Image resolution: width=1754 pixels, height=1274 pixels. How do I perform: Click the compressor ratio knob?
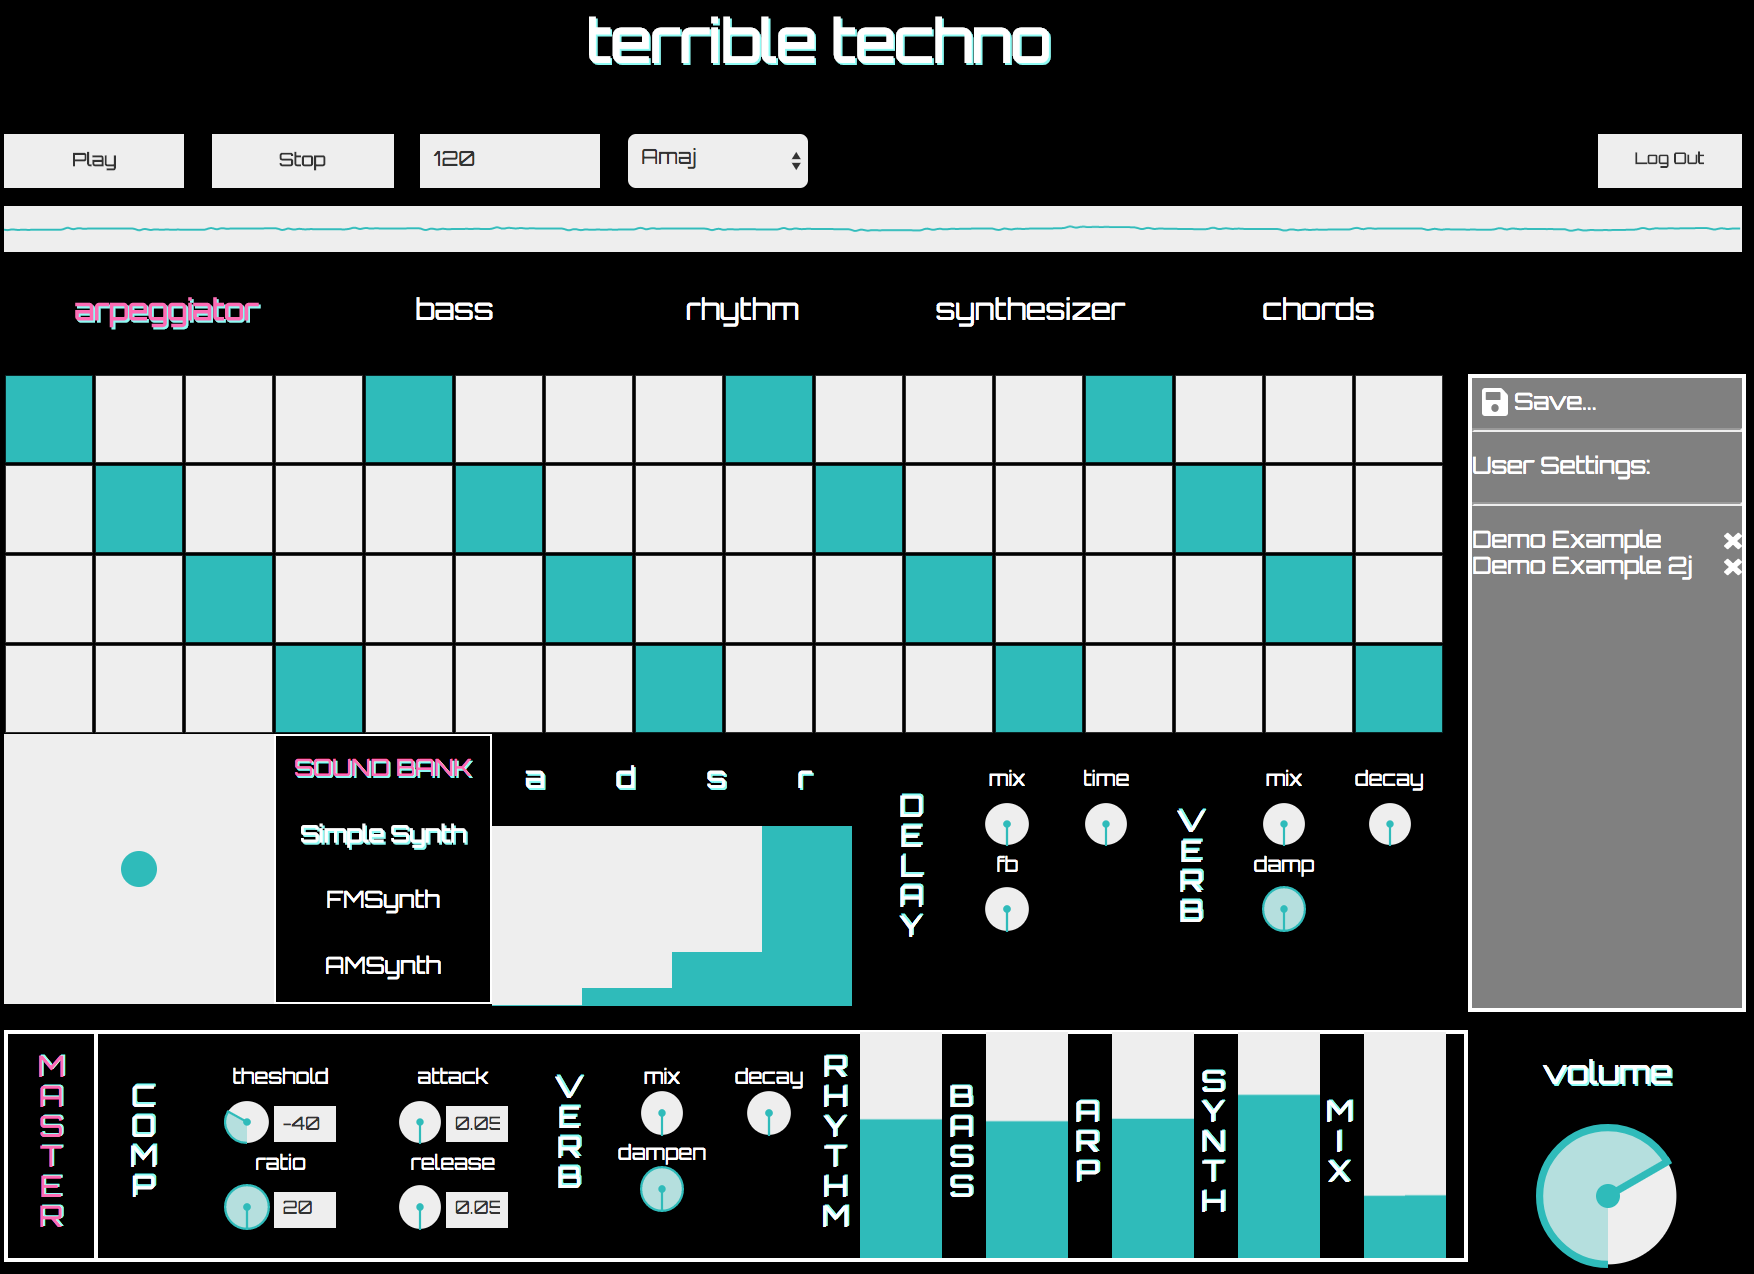coord(246,1207)
